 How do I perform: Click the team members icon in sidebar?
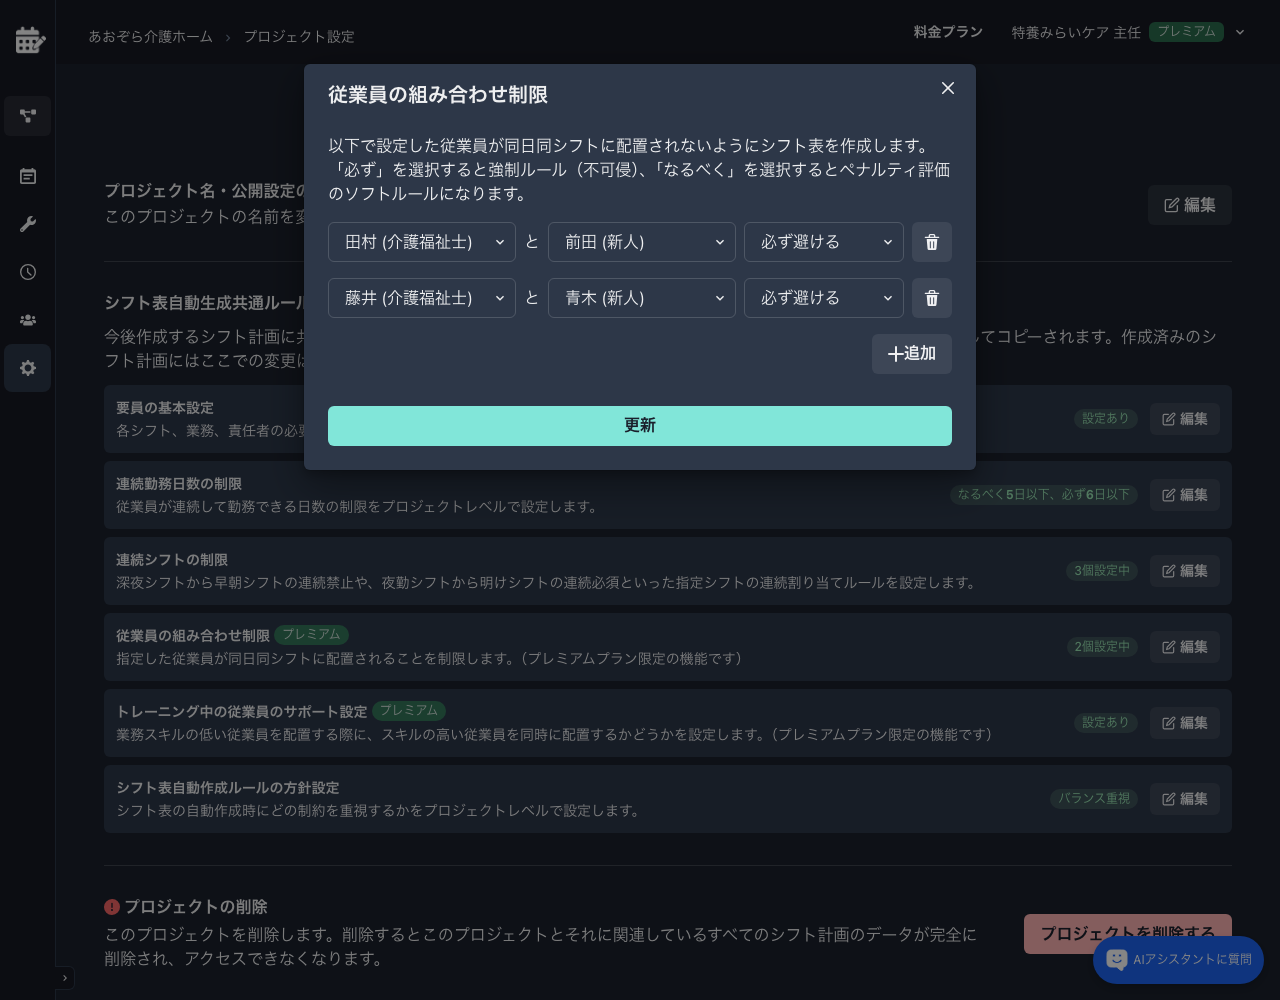pyautogui.click(x=27, y=319)
